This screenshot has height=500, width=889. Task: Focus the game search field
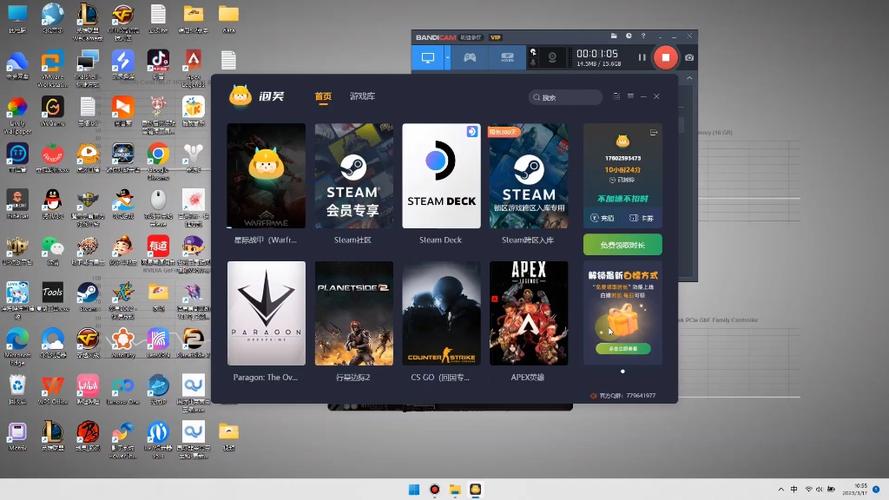[x=565, y=98]
